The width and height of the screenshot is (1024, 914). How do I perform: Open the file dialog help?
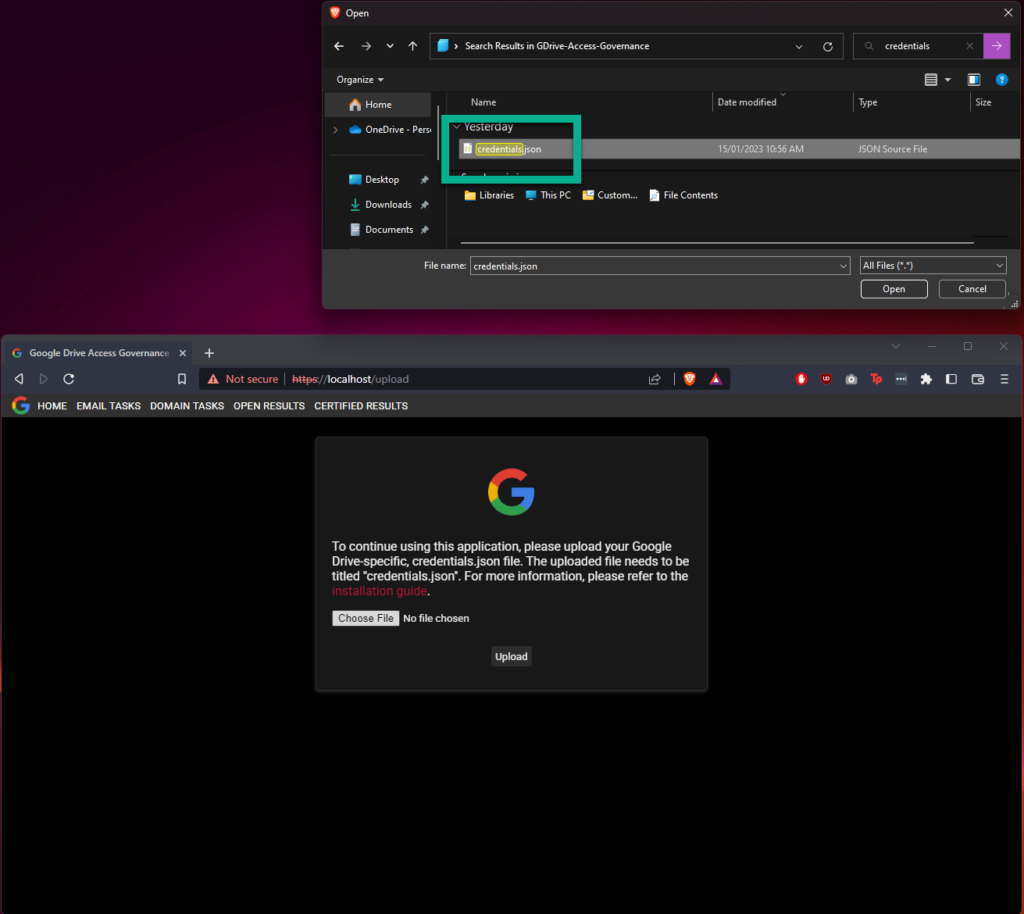tap(1001, 80)
